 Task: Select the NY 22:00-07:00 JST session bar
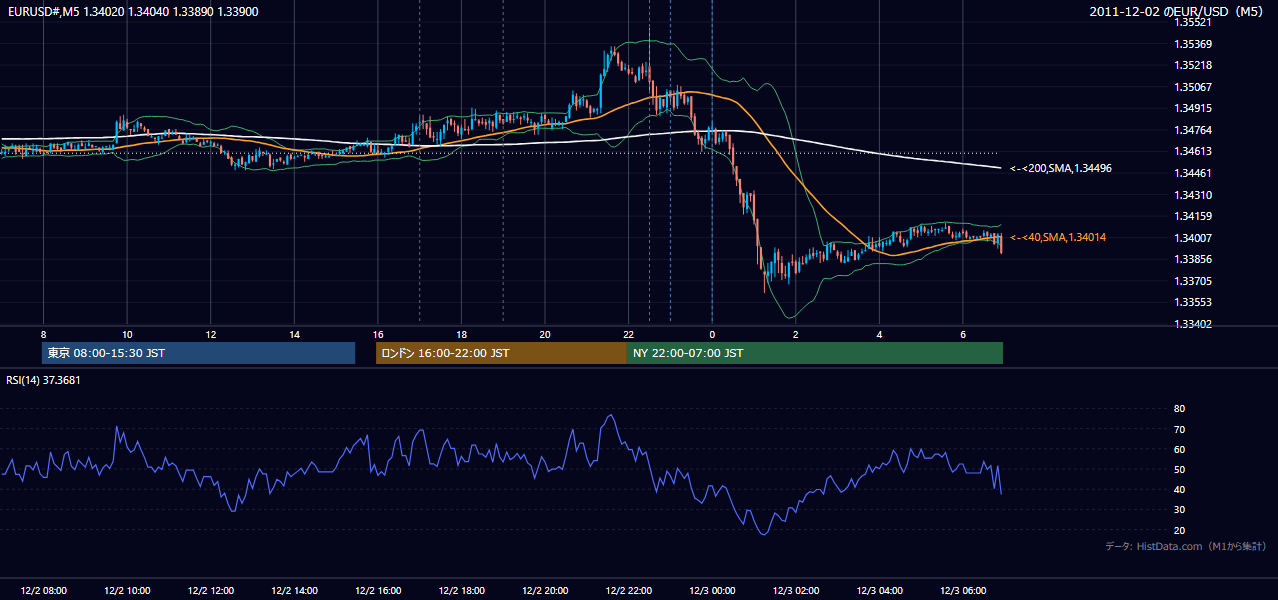(x=815, y=353)
